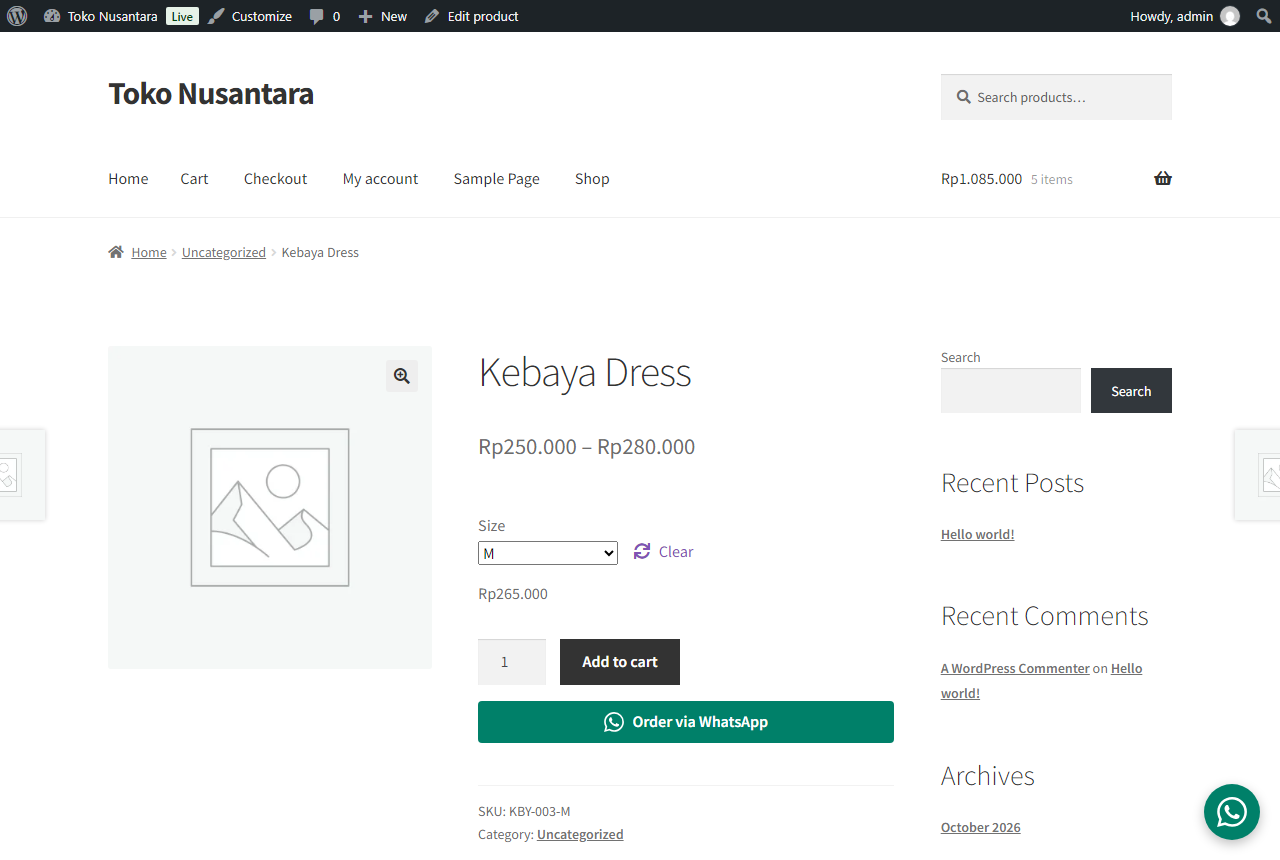1280x860 pixels.
Task: Click the admin bar search magnifier icon
Action: [x=1264, y=16]
